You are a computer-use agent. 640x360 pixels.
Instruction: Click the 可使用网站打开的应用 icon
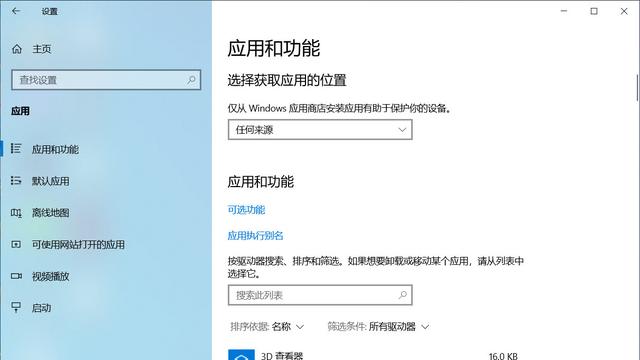point(16,244)
